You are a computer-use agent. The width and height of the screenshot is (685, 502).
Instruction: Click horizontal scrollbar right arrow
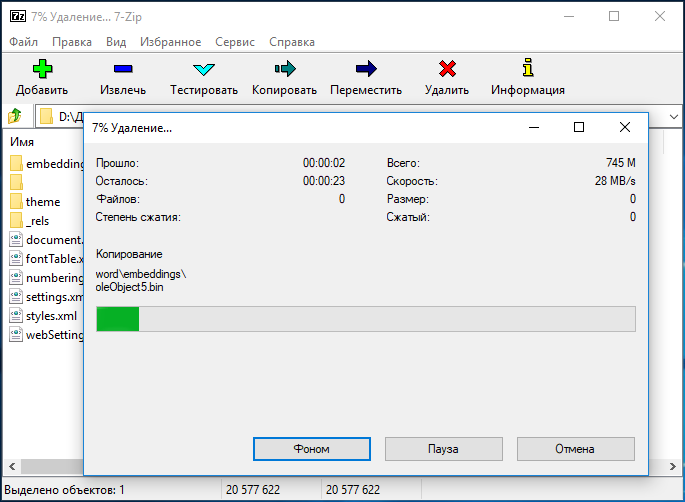(x=673, y=467)
